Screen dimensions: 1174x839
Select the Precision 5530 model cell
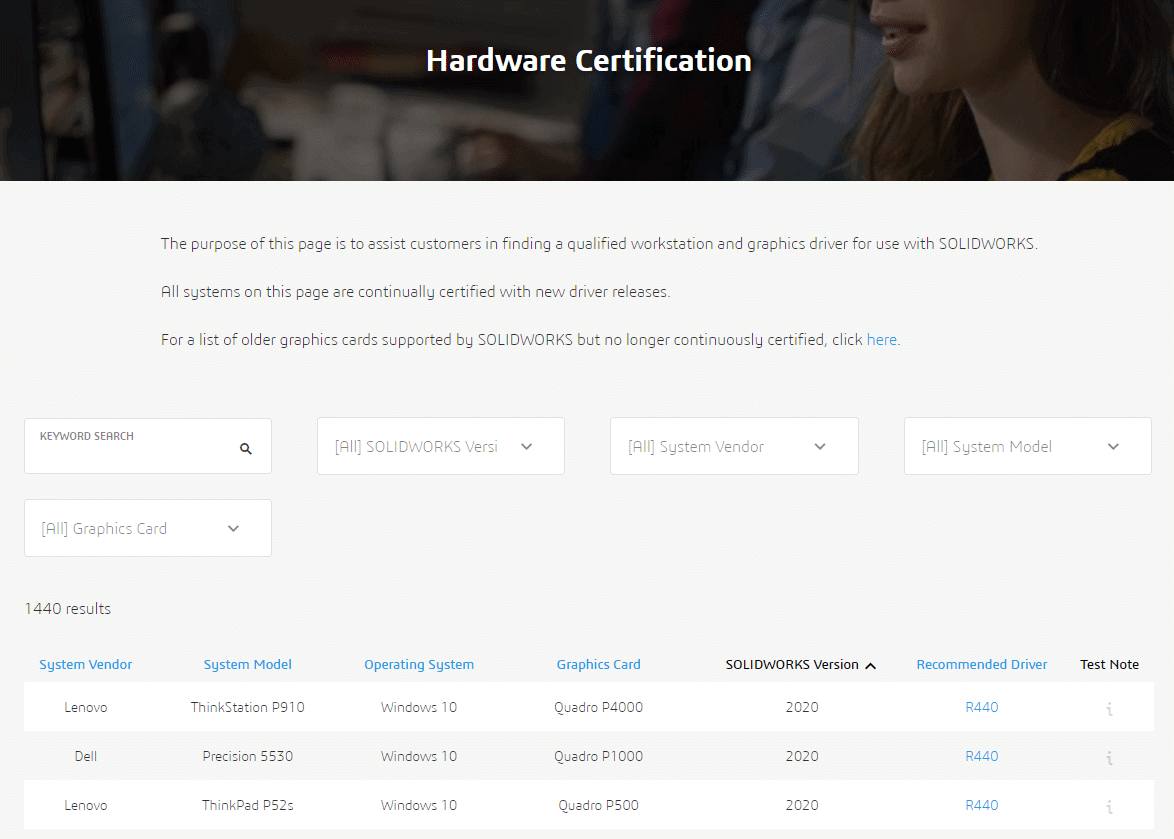point(248,757)
